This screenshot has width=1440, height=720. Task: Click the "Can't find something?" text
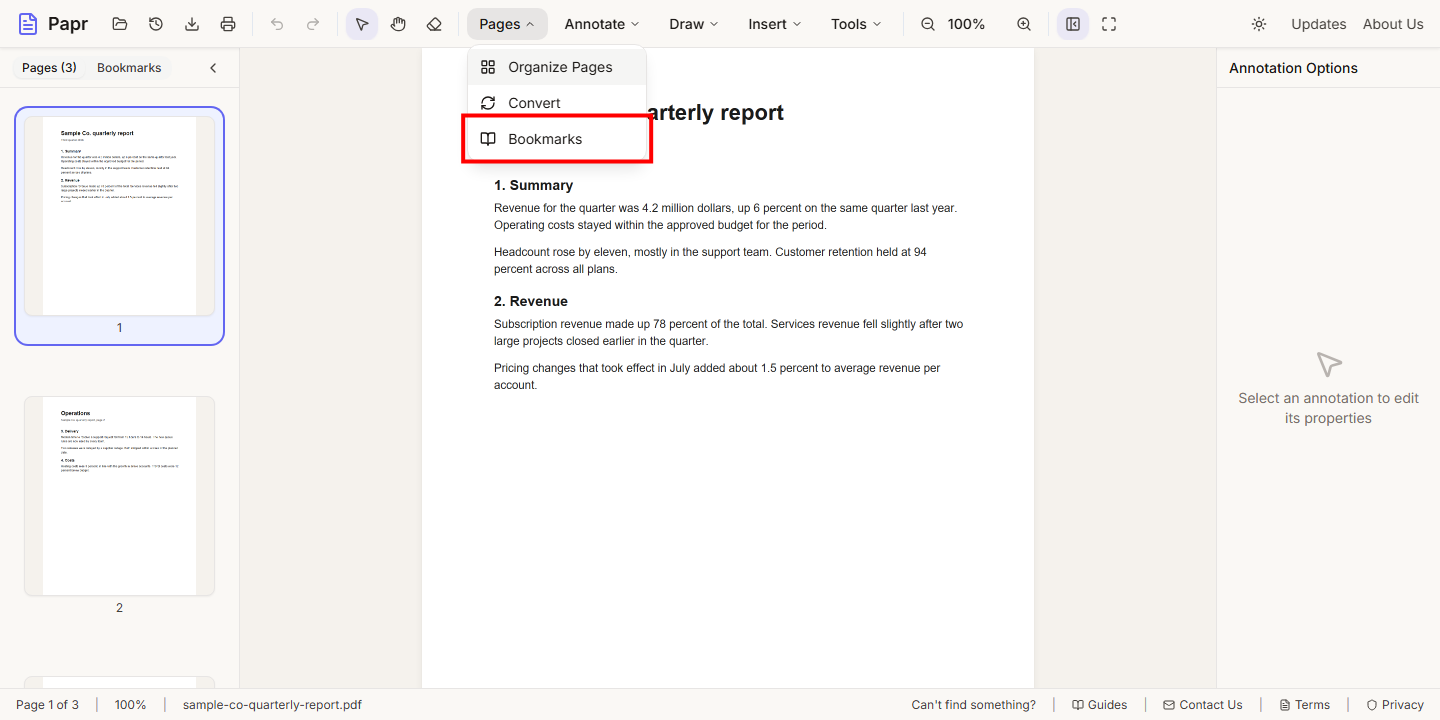[974, 705]
